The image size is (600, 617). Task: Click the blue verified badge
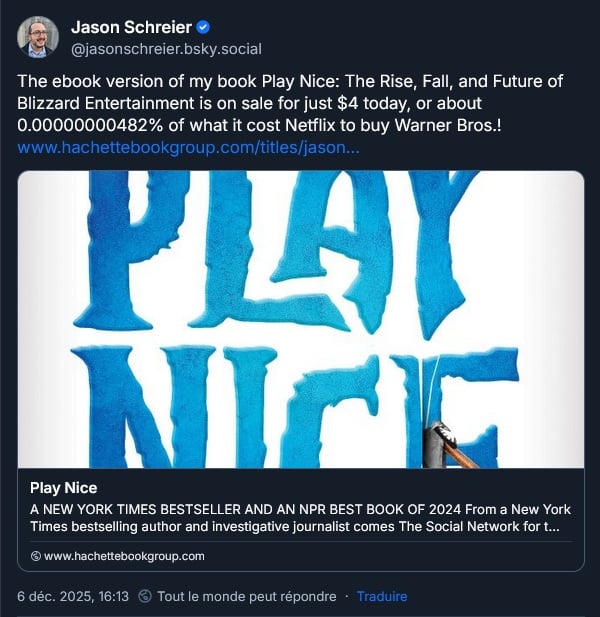click(x=203, y=27)
